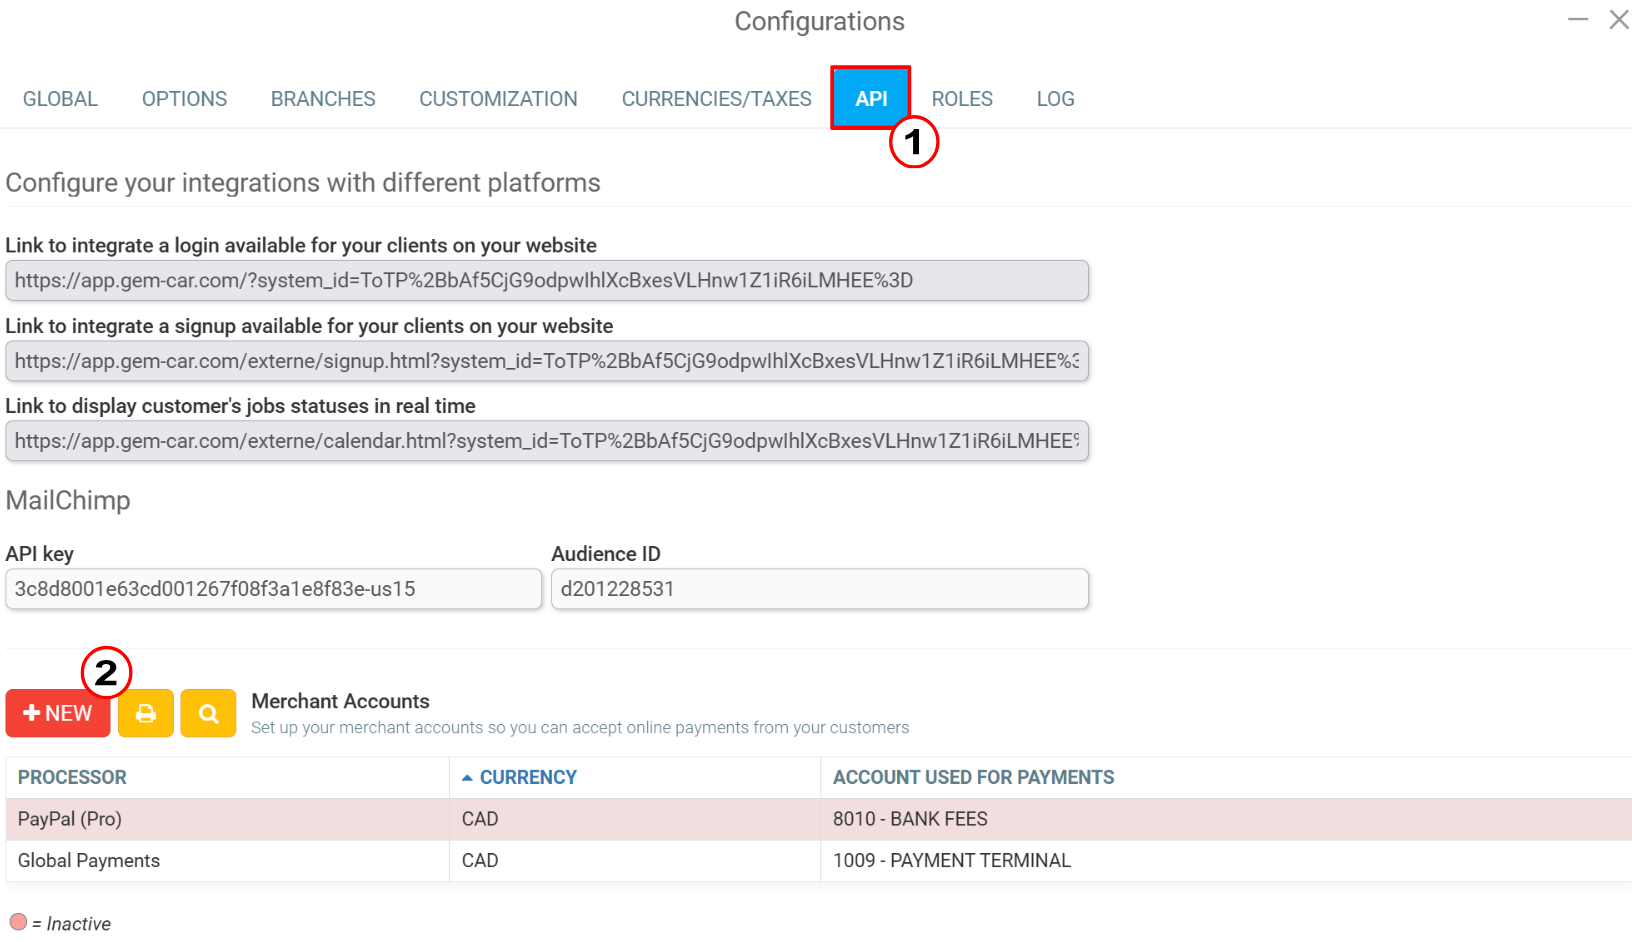Sort by the Currency column arrow
Image resolution: width=1632 pixels, height=942 pixels.
[x=467, y=778]
